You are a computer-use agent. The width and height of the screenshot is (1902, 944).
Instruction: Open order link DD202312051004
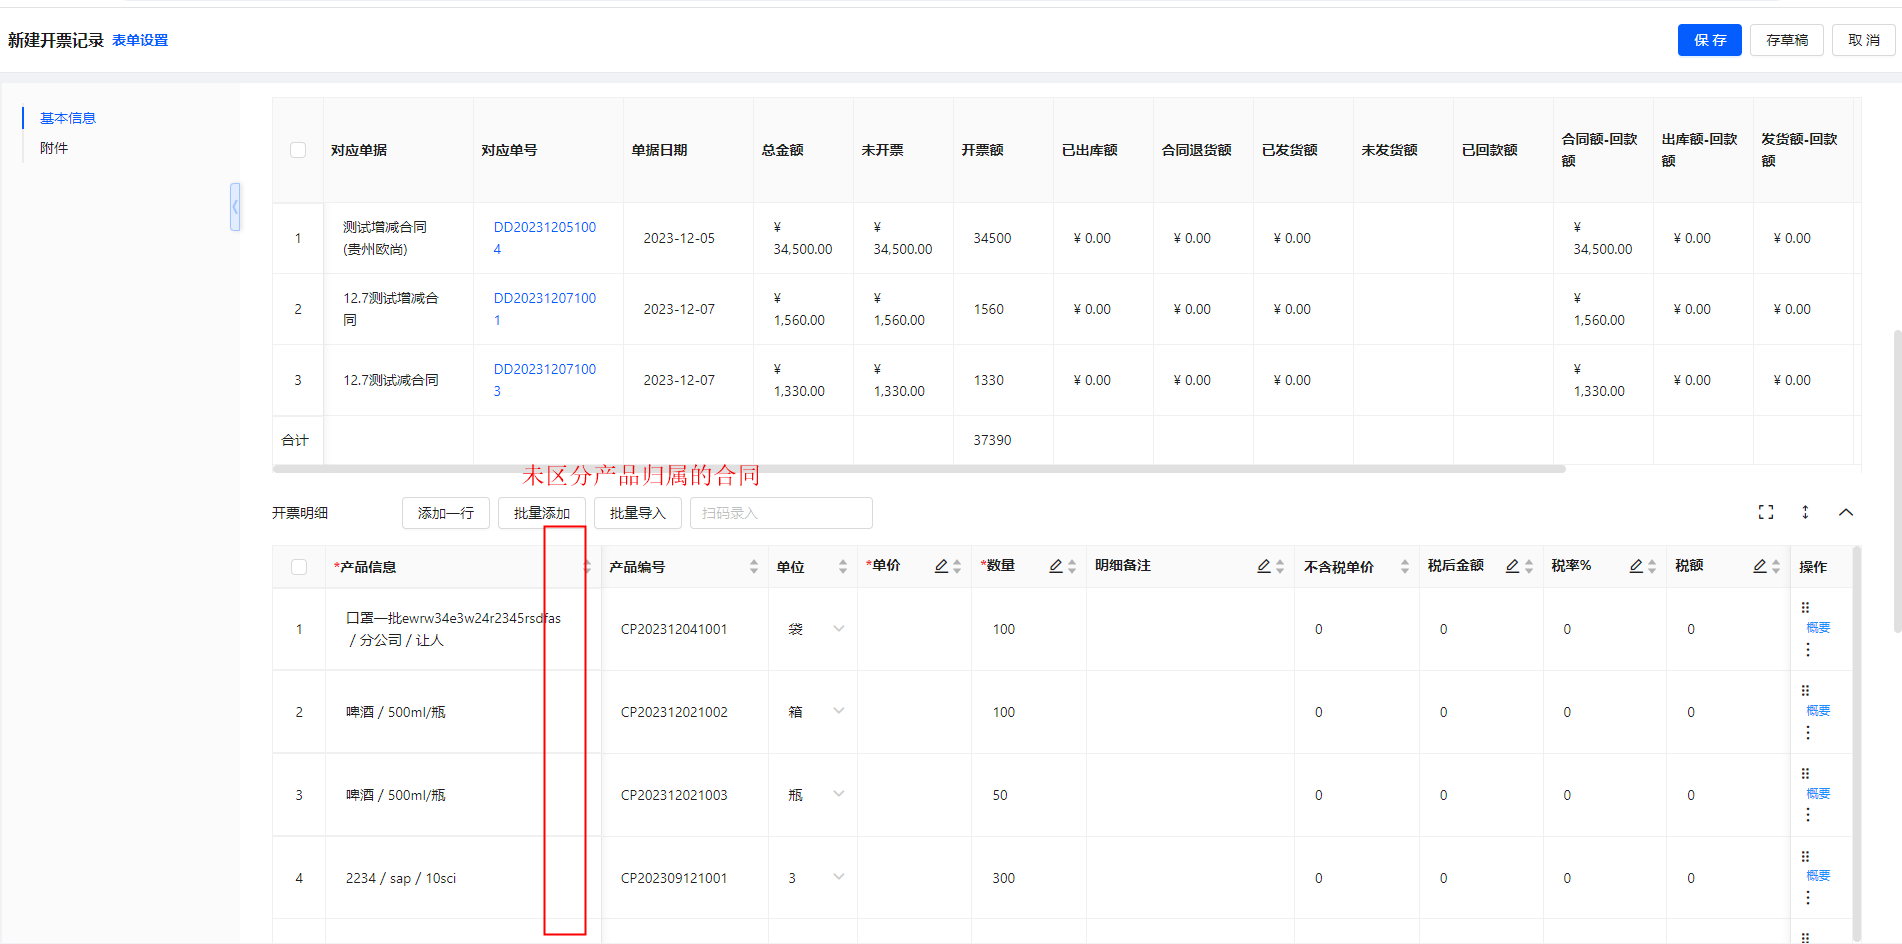click(x=545, y=238)
